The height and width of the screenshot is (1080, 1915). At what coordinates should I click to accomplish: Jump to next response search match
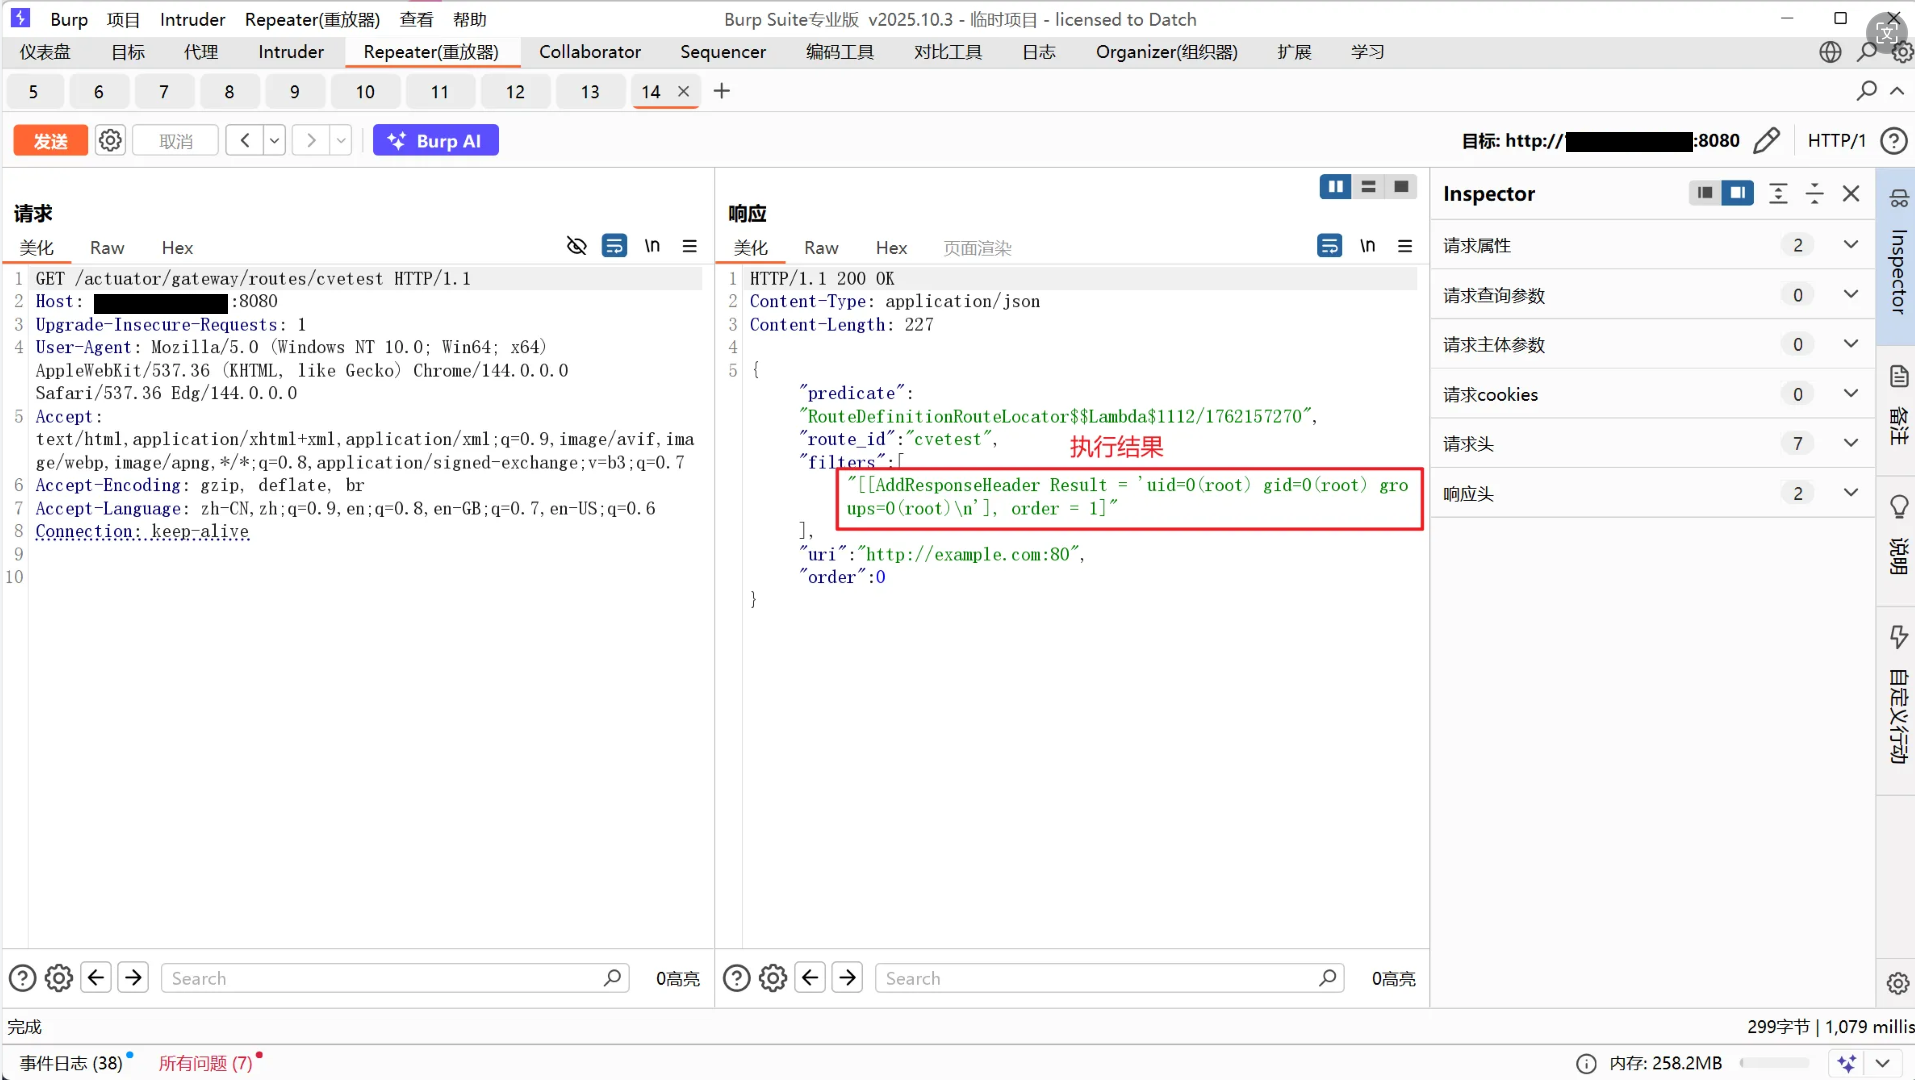click(847, 978)
